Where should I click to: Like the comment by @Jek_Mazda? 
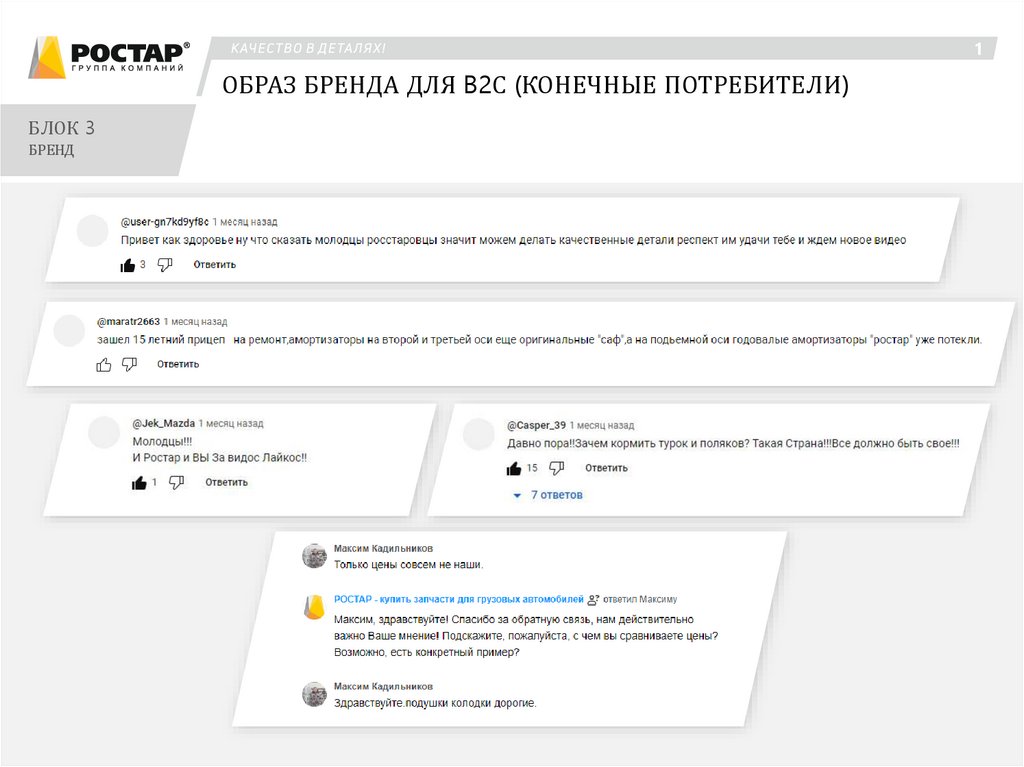tap(139, 483)
